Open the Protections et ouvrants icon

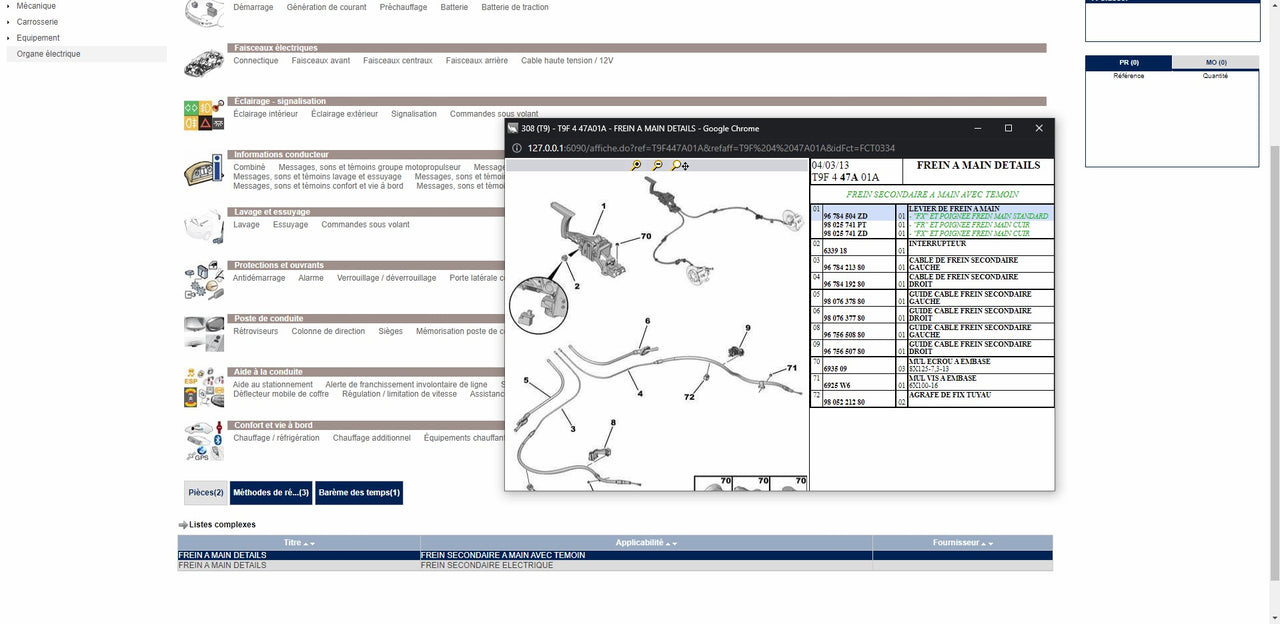(204, 281)
